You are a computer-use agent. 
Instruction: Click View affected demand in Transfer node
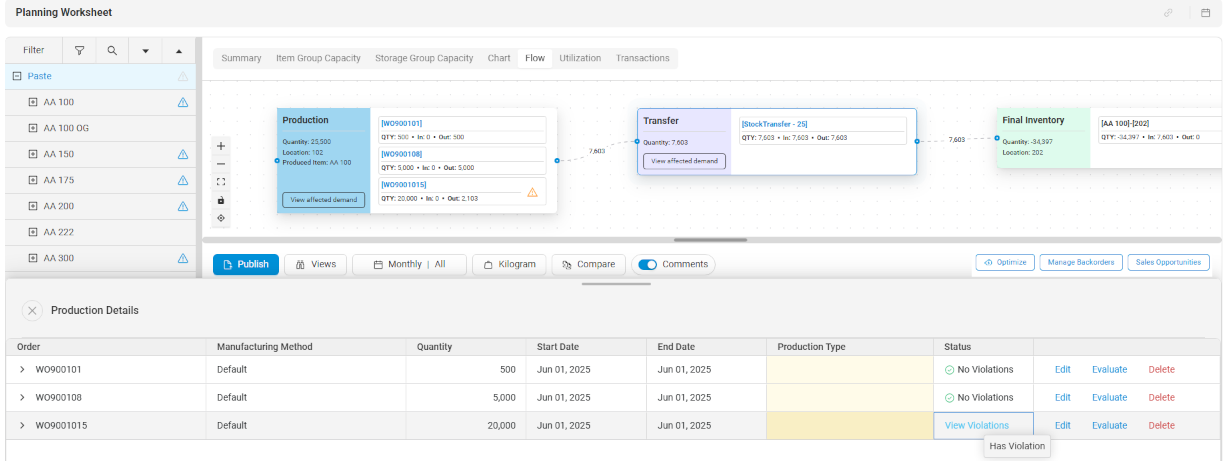coord(684,160)
